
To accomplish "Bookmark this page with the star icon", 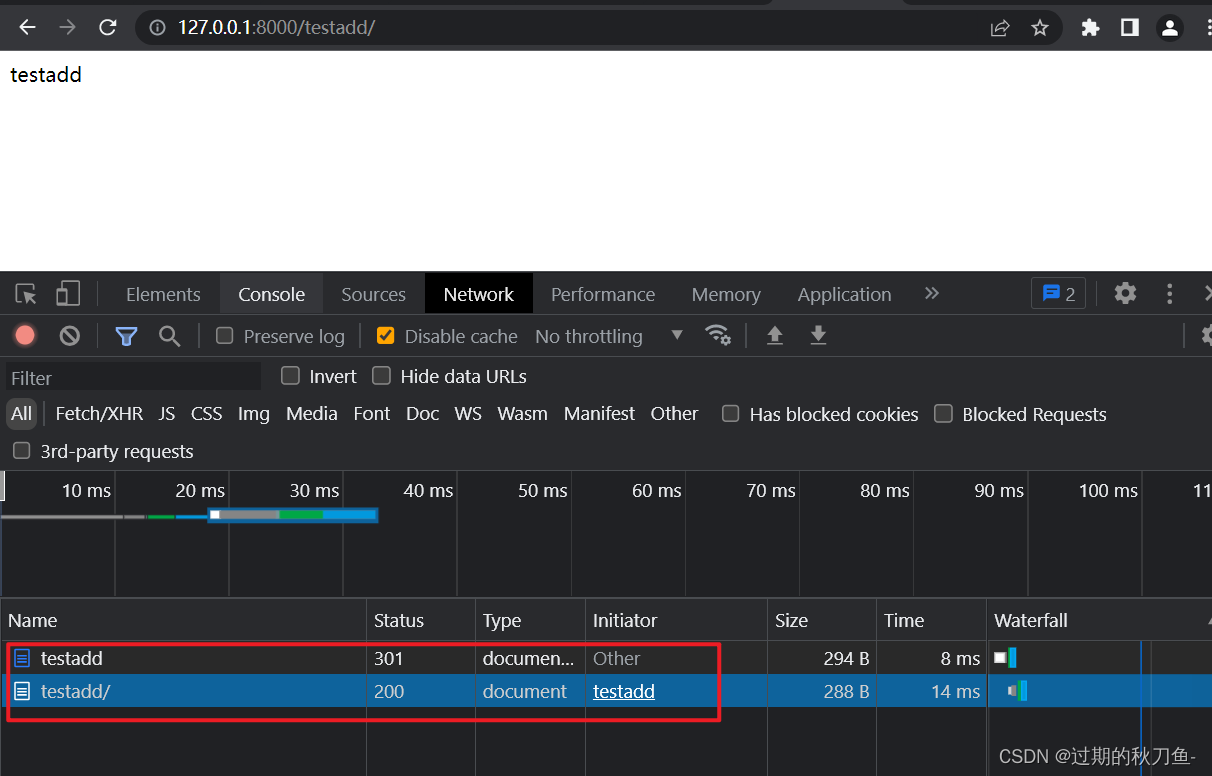I will click(x=1040, y=28).
